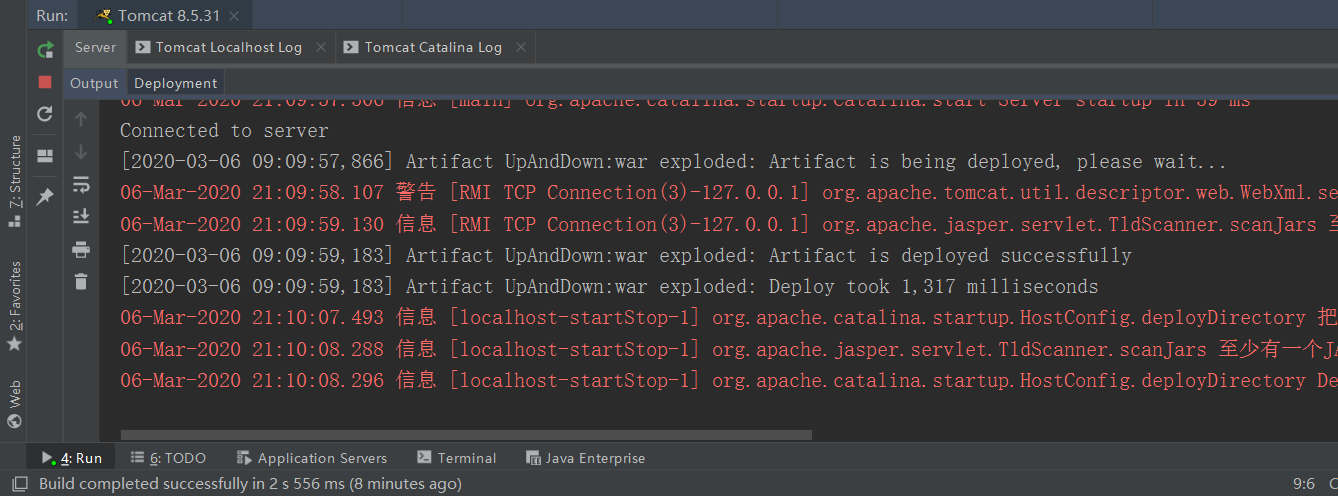Switch to Tomcat Catalina Log tab
Screen dimensions: 1338x496
click(x=422, y=47)
